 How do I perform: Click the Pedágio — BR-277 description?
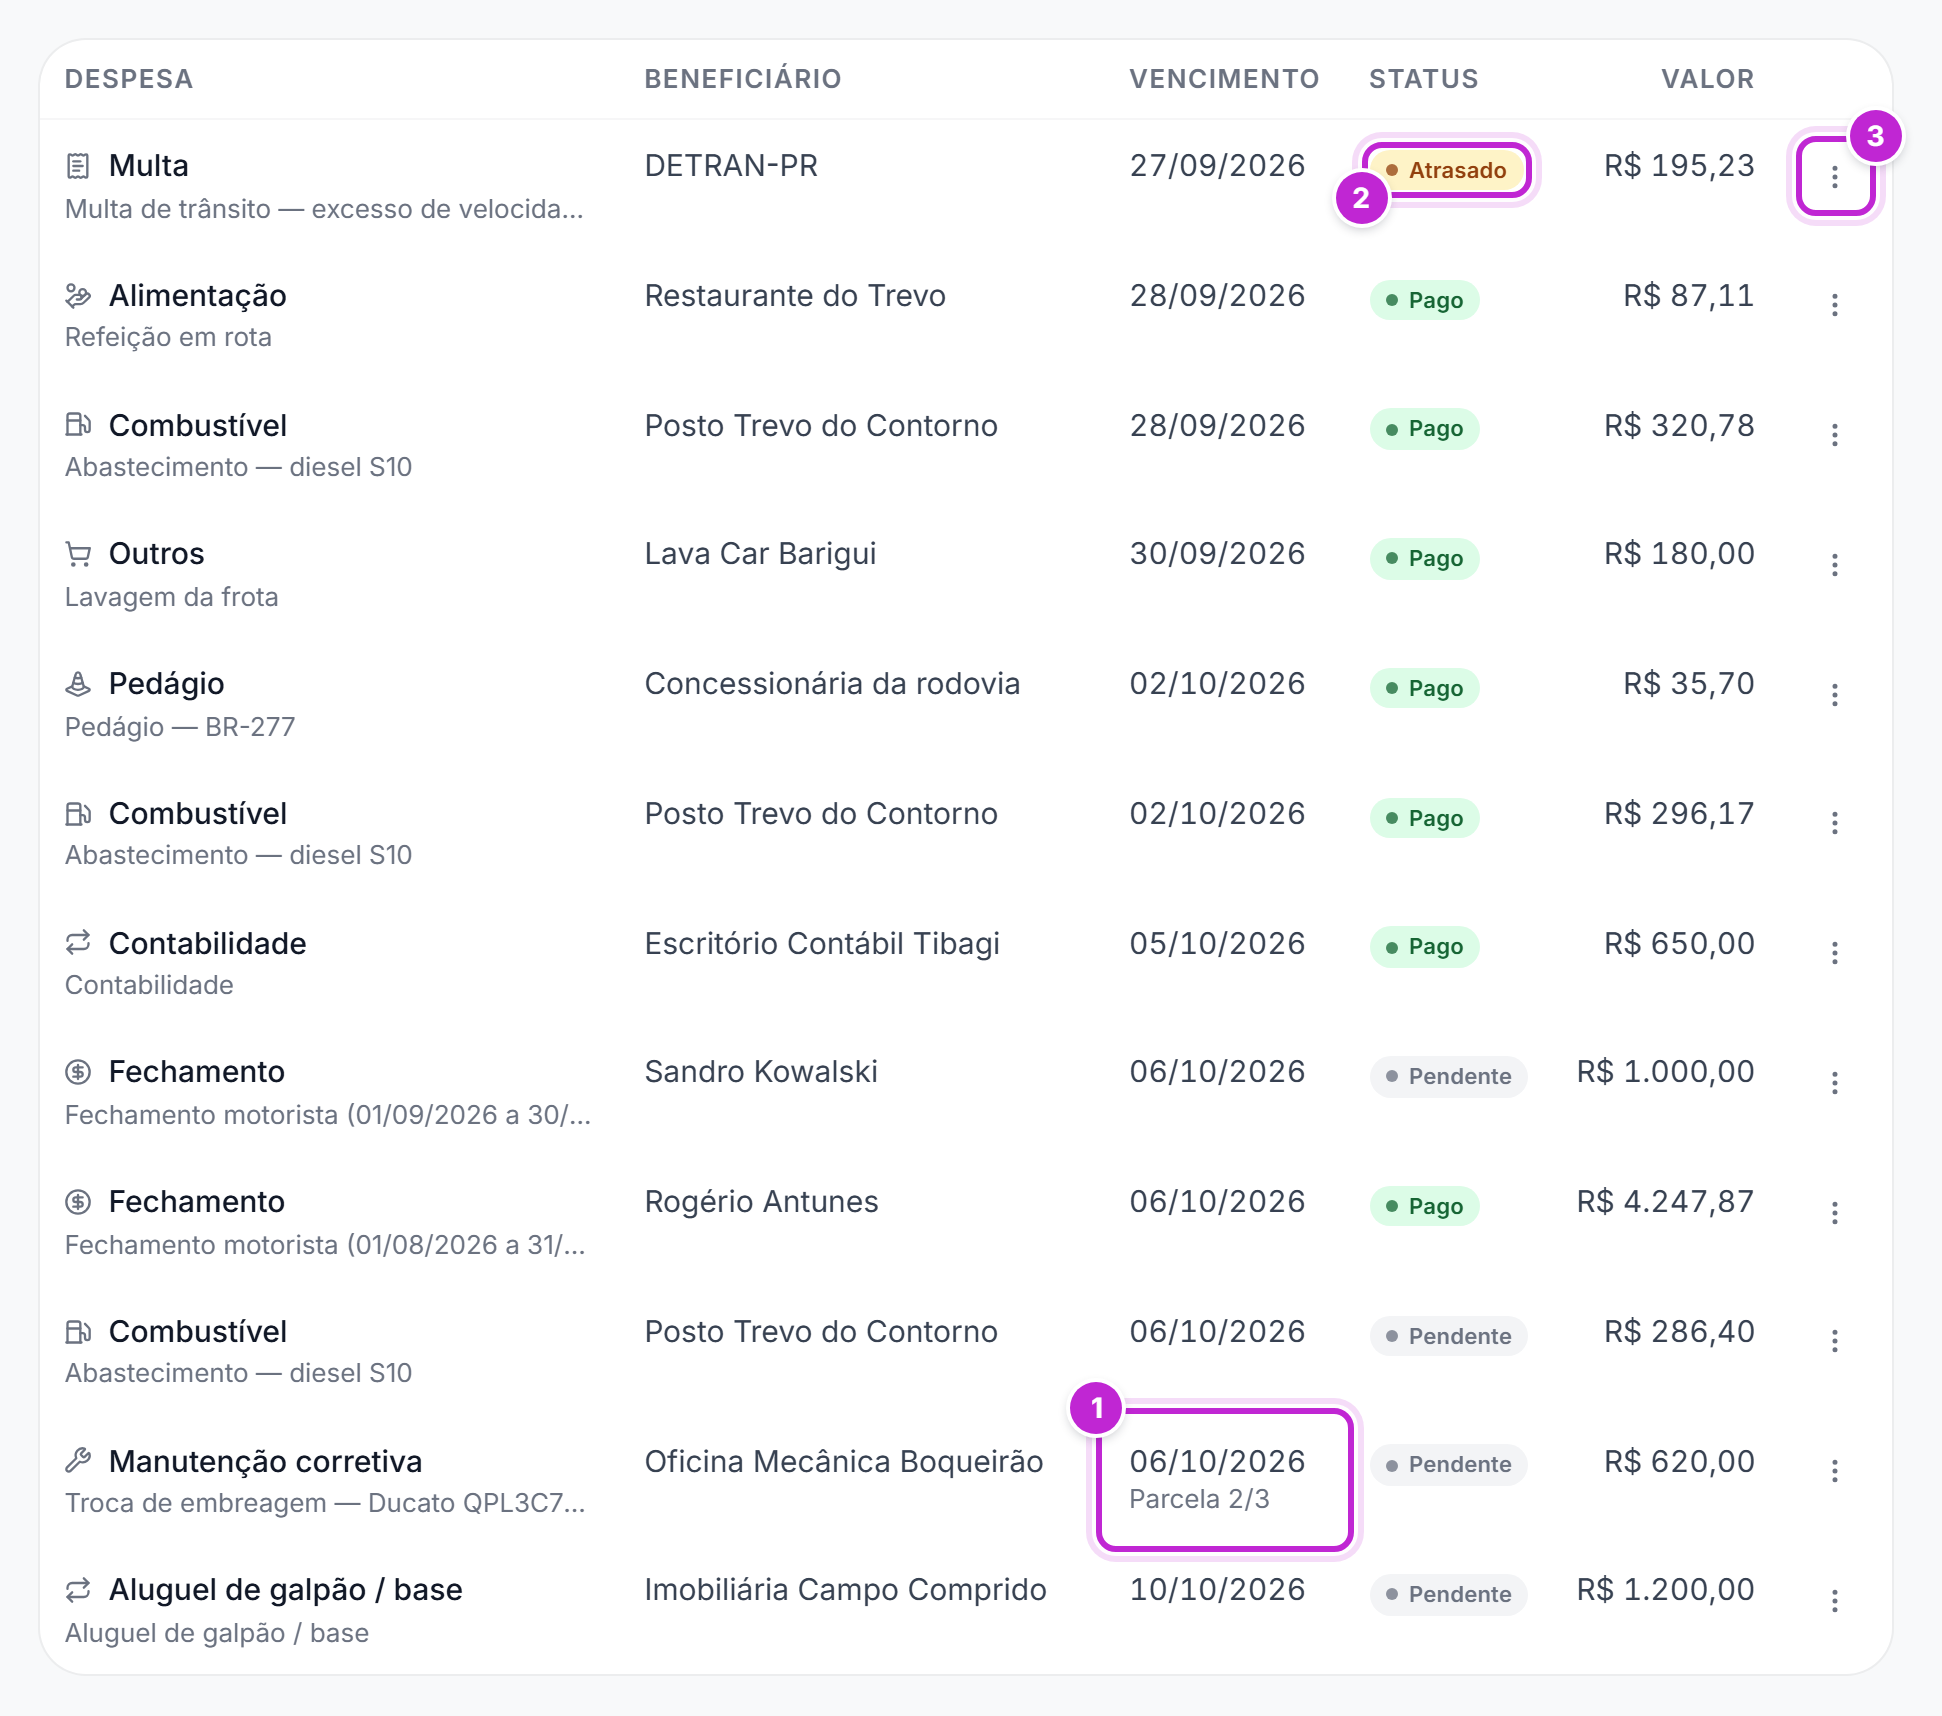(180, 727)
